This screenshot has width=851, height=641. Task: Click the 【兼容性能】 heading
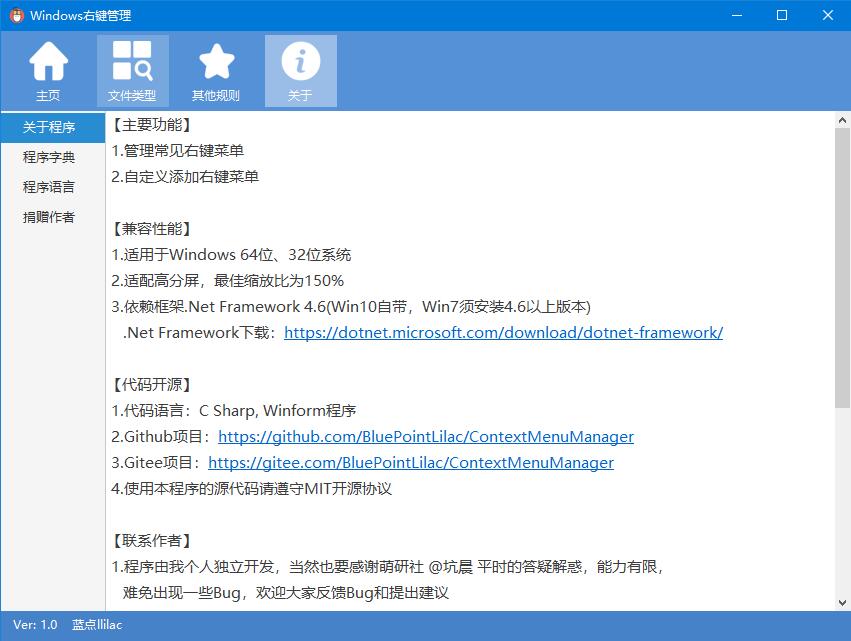click(x=152, y=229)
